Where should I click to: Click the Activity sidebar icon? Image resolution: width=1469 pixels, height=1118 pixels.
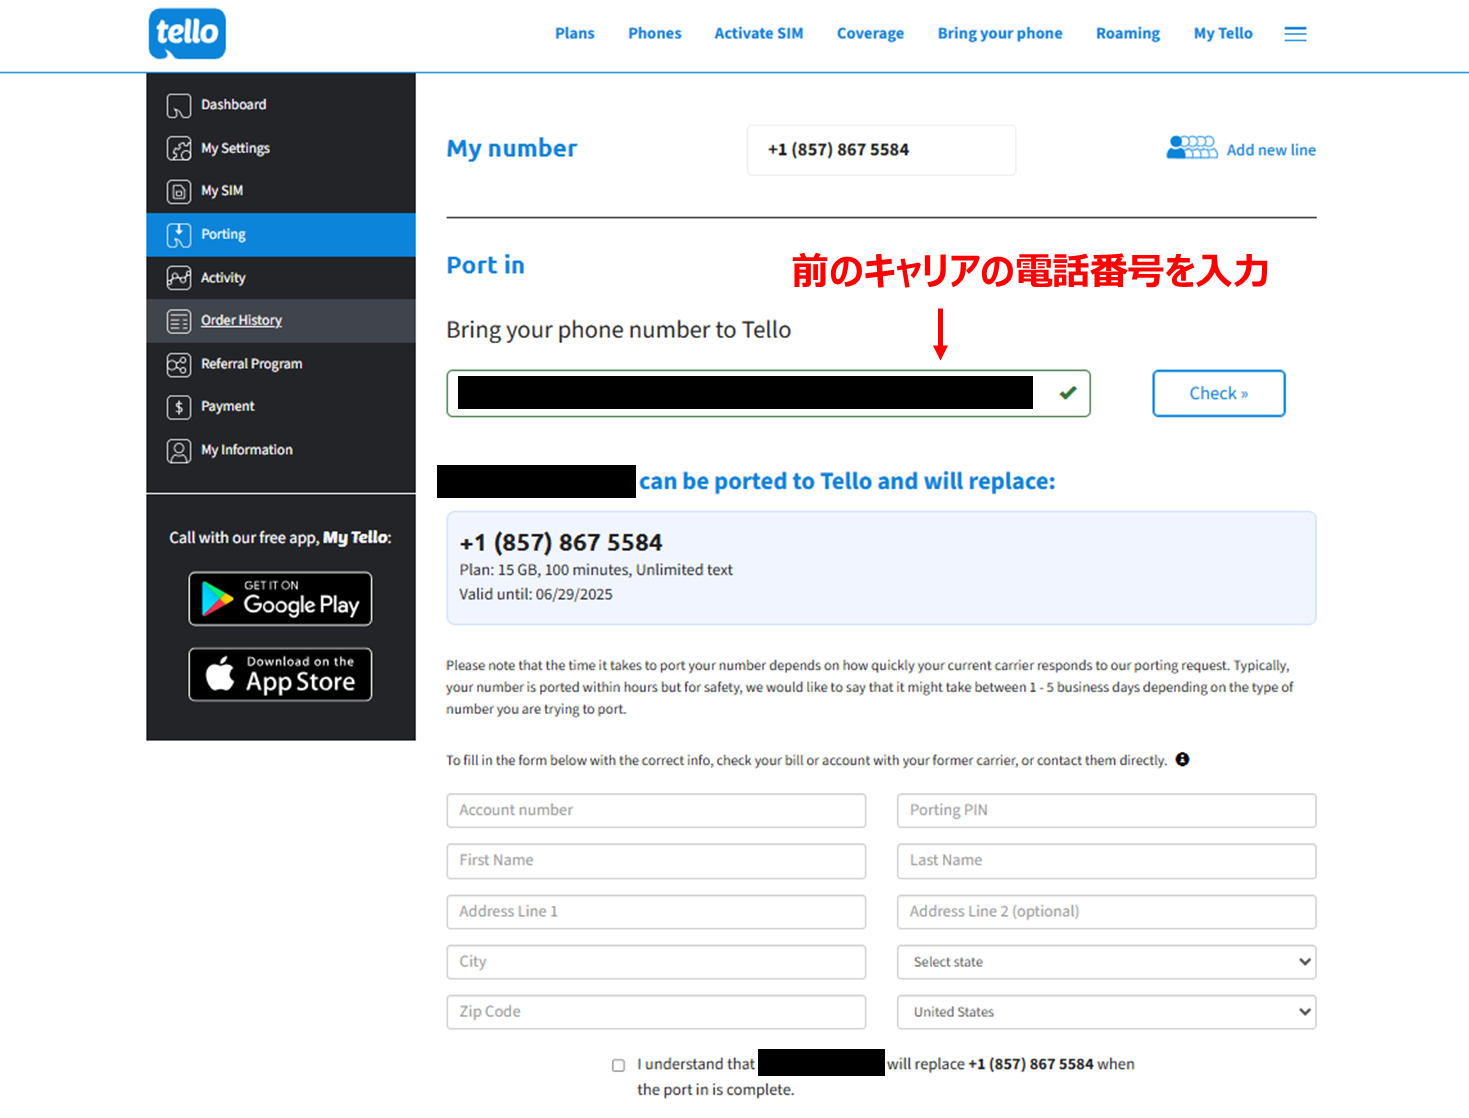pos(179,278)
